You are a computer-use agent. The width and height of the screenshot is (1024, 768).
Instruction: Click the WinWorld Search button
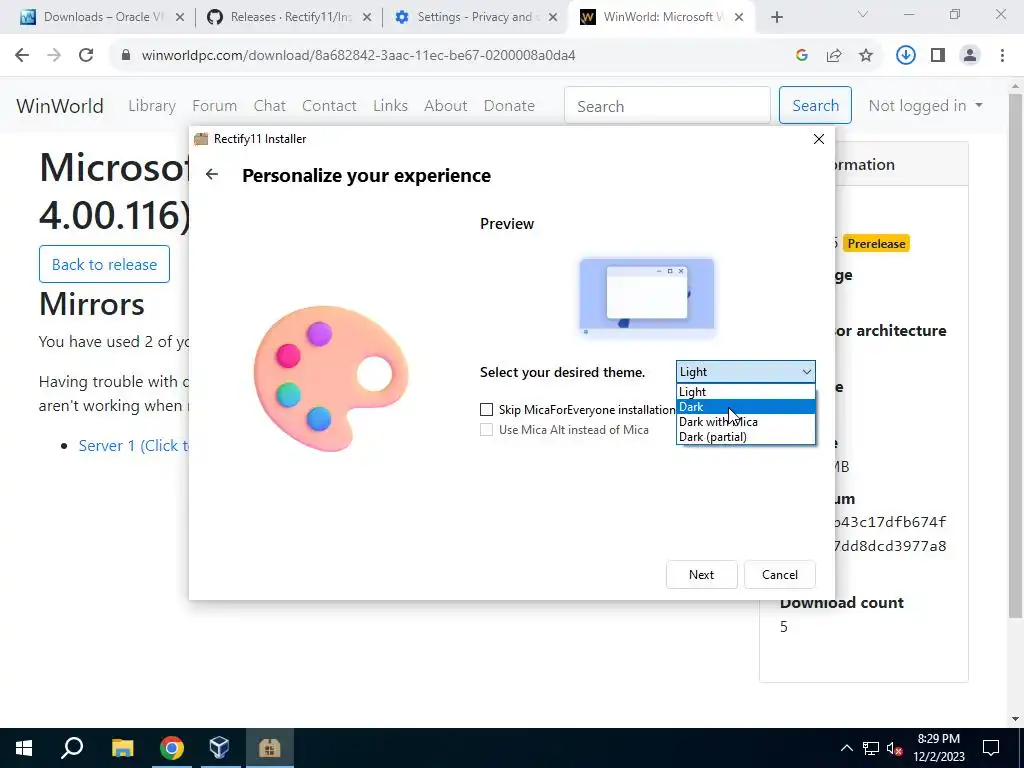(x=815, y=105)
